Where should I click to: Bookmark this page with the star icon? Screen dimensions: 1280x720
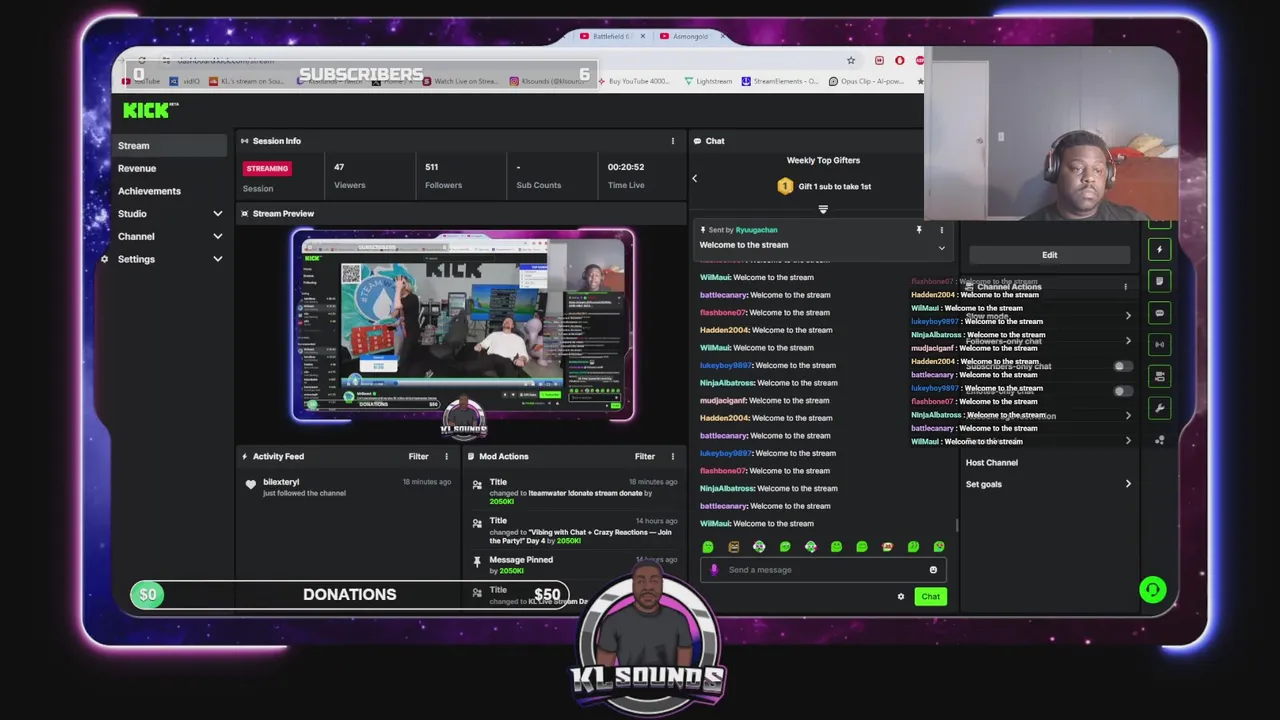[x=851, y=61]
